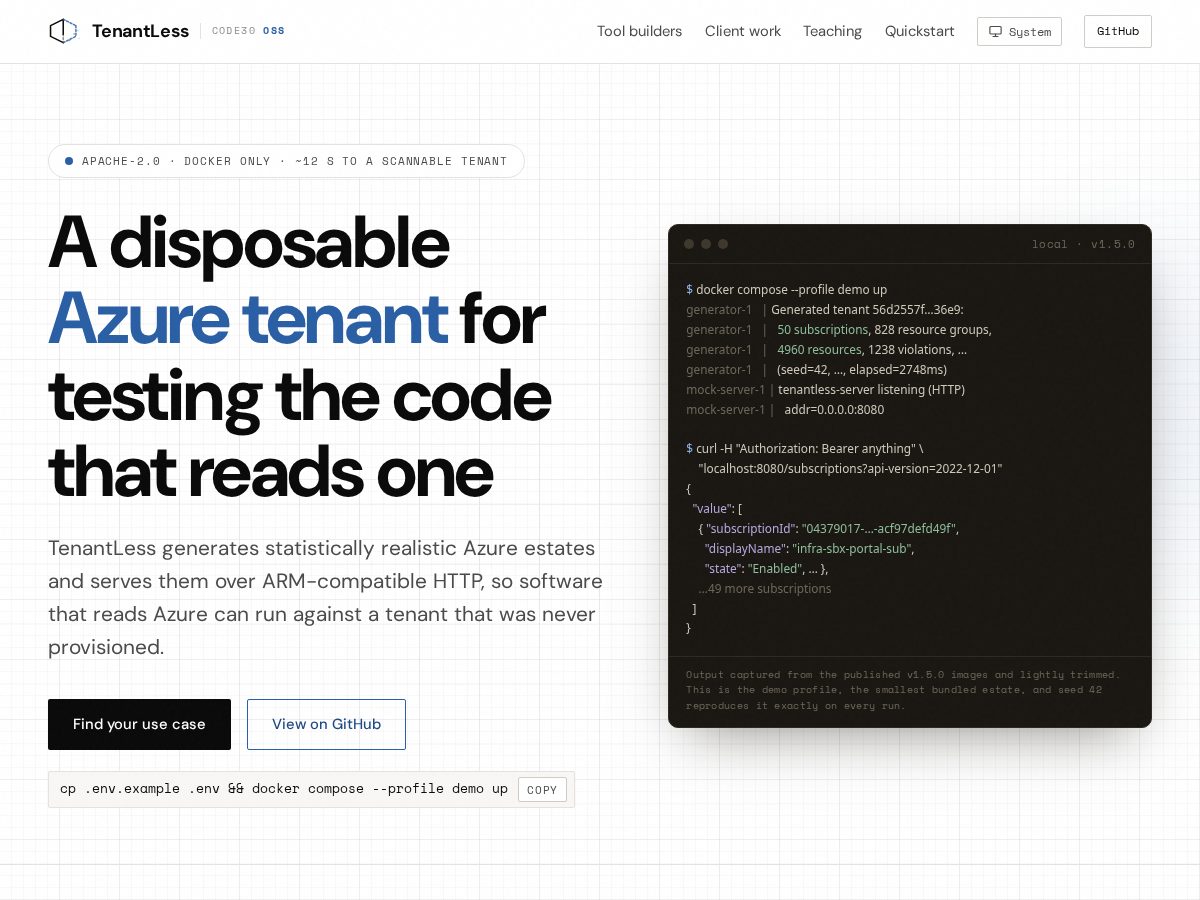Toggle the System theme switcher
This screenshot has width=1200, height=900.
pos(1019,31)
